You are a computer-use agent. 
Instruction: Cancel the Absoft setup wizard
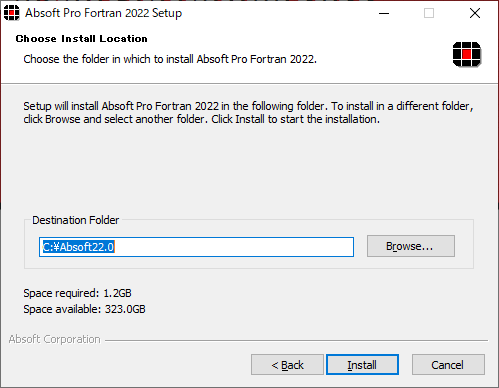click(x=448, y=365)
